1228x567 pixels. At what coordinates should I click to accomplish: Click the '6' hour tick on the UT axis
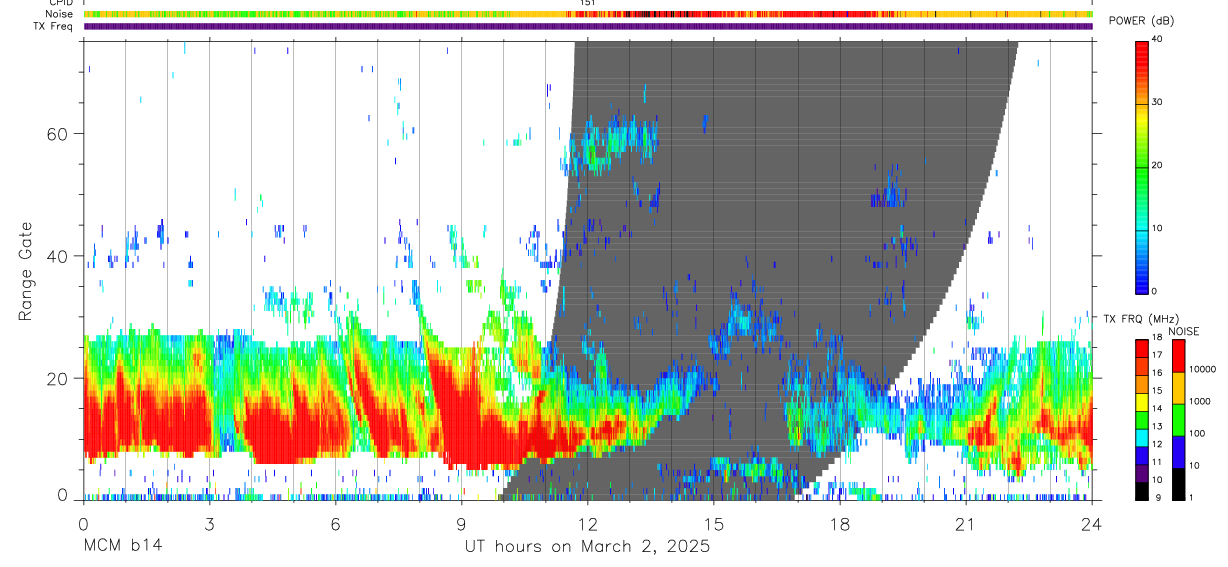pos(335,524)
